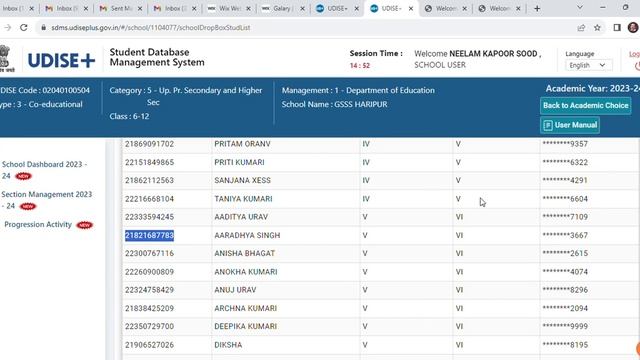Click the forward navigation arrow
Image resolution: width=640 pixels, height=360 pixels.
[7, 27]
